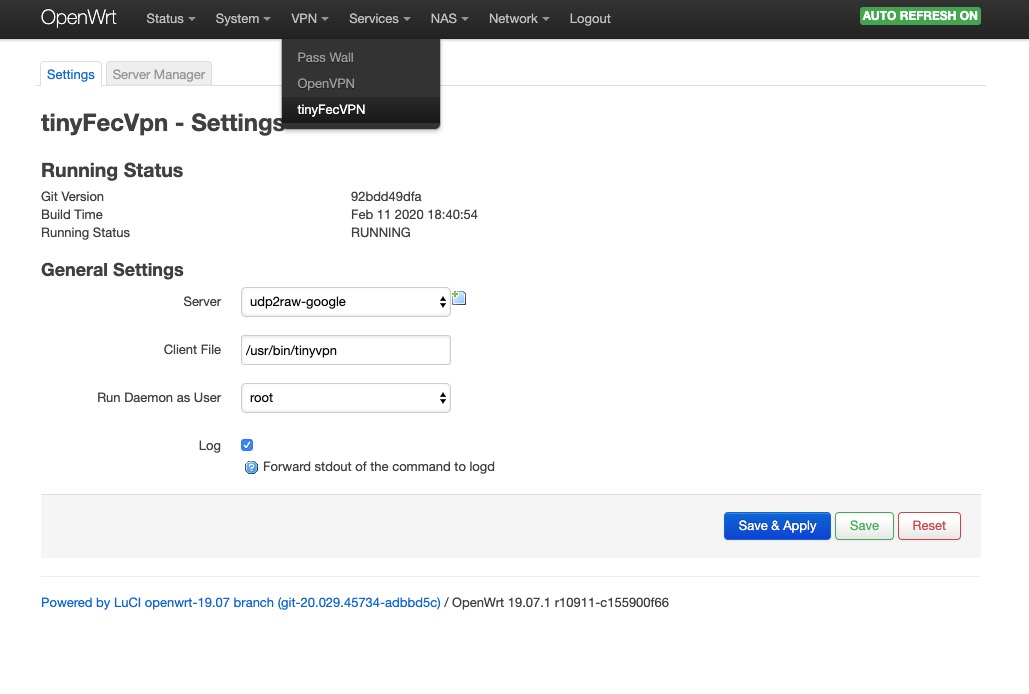Focus the Client File input field
1029x694 pixels.
coord(346,350)
